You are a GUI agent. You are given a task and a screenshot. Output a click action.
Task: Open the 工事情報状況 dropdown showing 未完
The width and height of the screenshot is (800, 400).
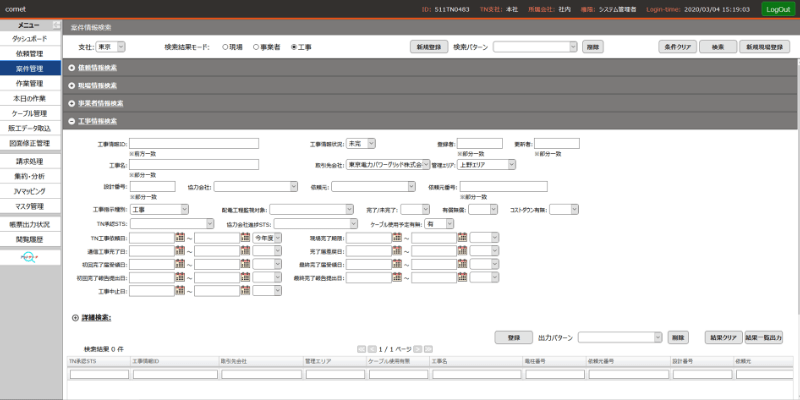361,143
